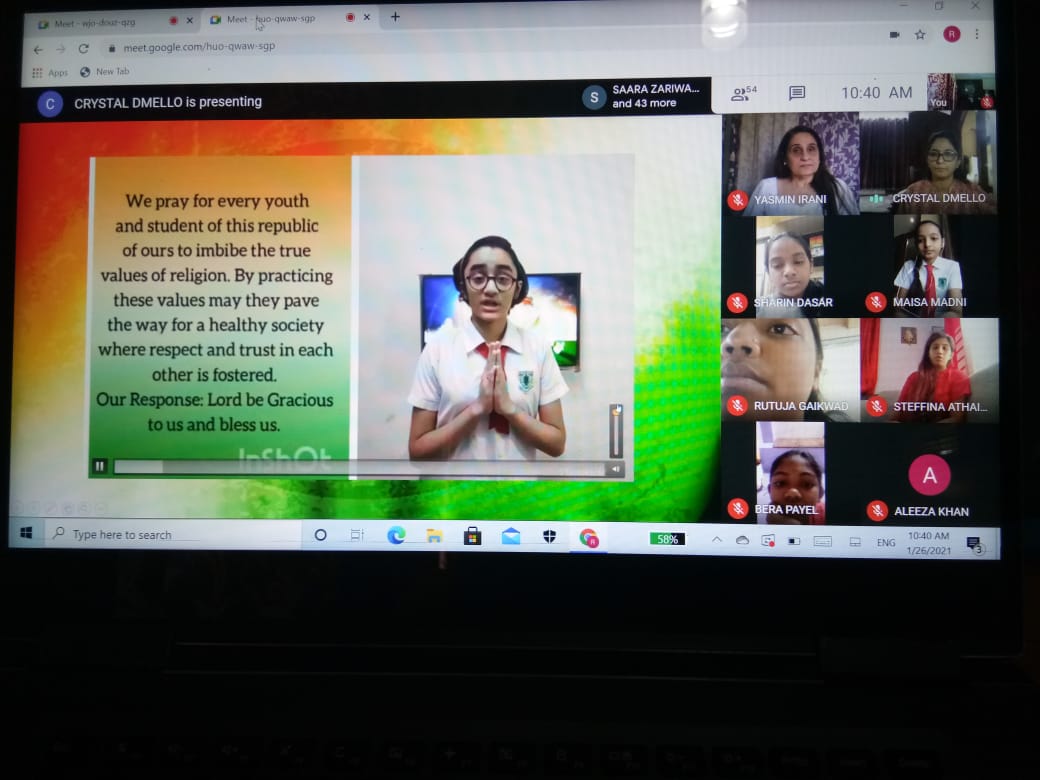Click Type here to search box
Screen dimensions: 1040x780
[174, 535]
